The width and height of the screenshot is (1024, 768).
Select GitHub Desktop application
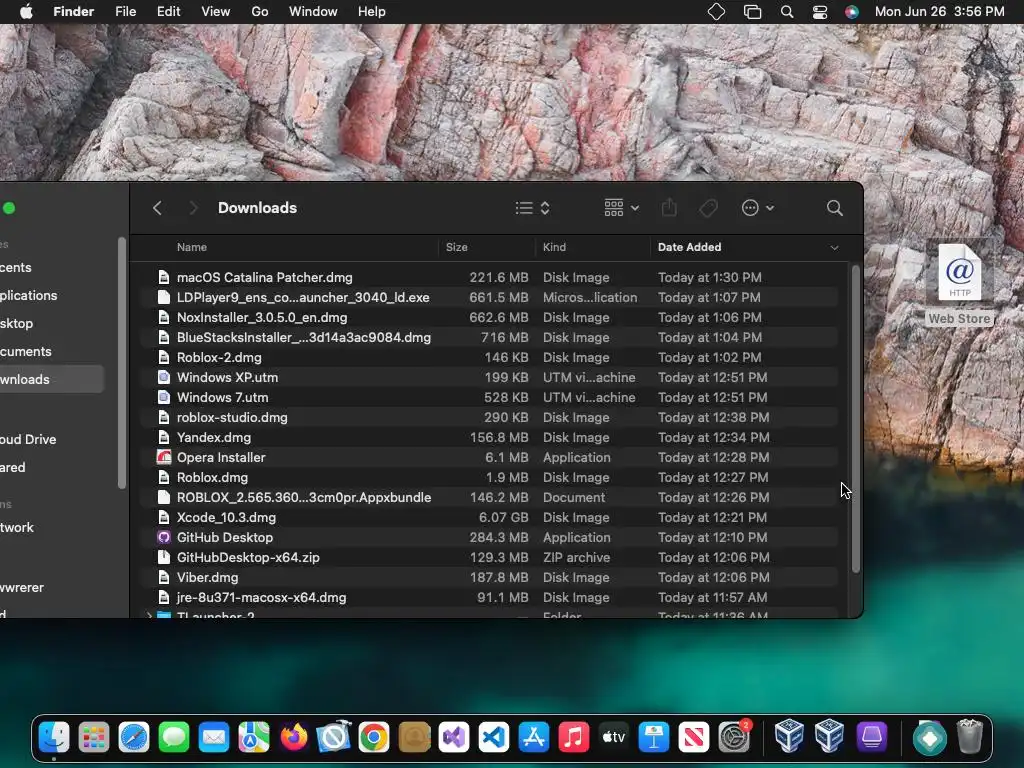[490, 537]
